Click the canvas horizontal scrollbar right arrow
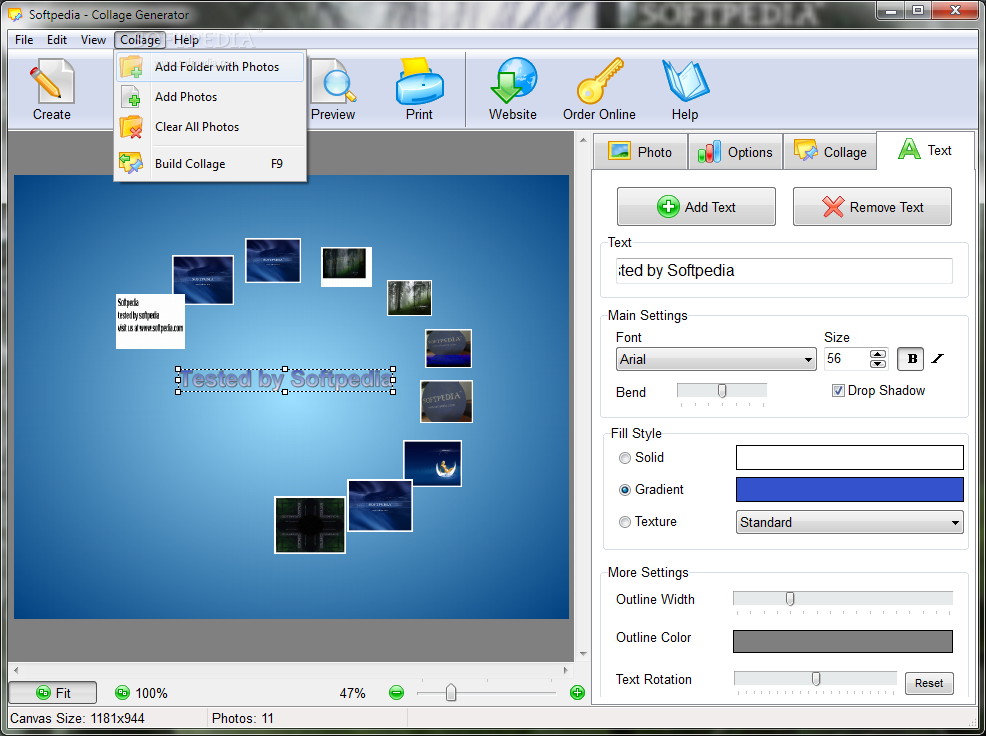The height and width of the screenshot is (736, 986). pyautogui.click(x=565, y=670)
